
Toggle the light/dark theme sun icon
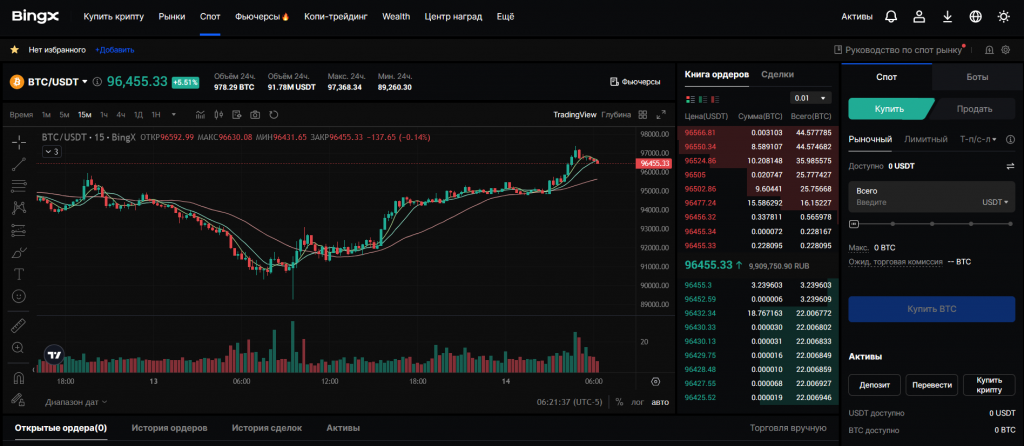[x=1004, y=16]
